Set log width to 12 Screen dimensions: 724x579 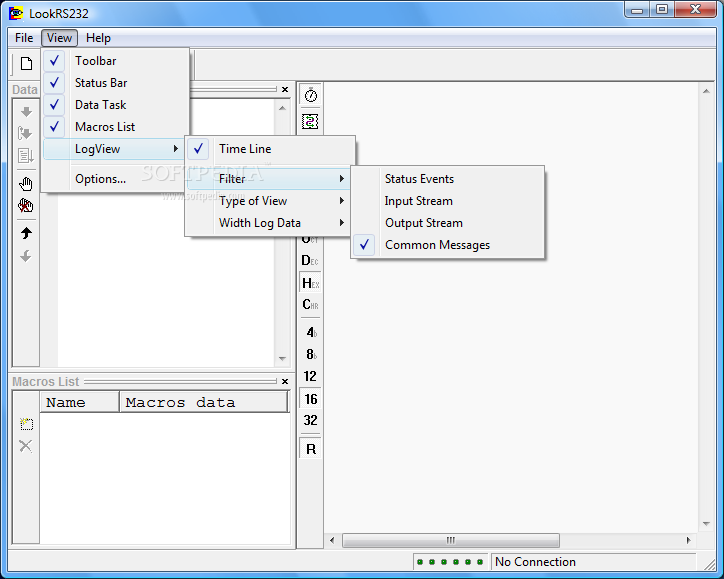pos(310,376)
